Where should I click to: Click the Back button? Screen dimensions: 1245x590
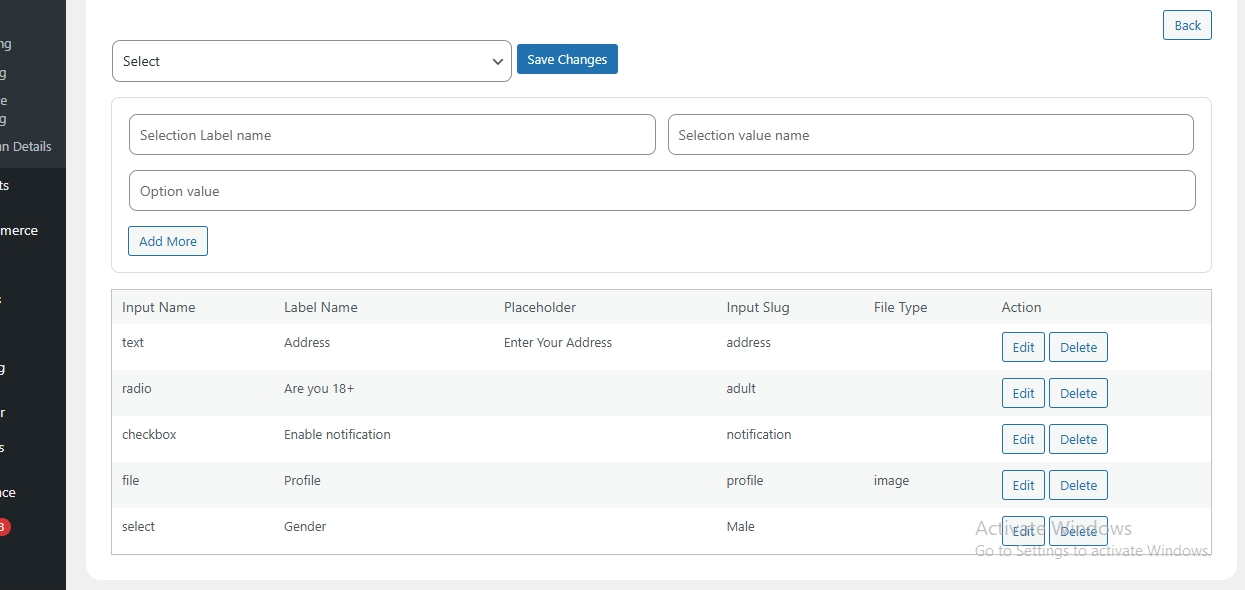pos(1187,25)
